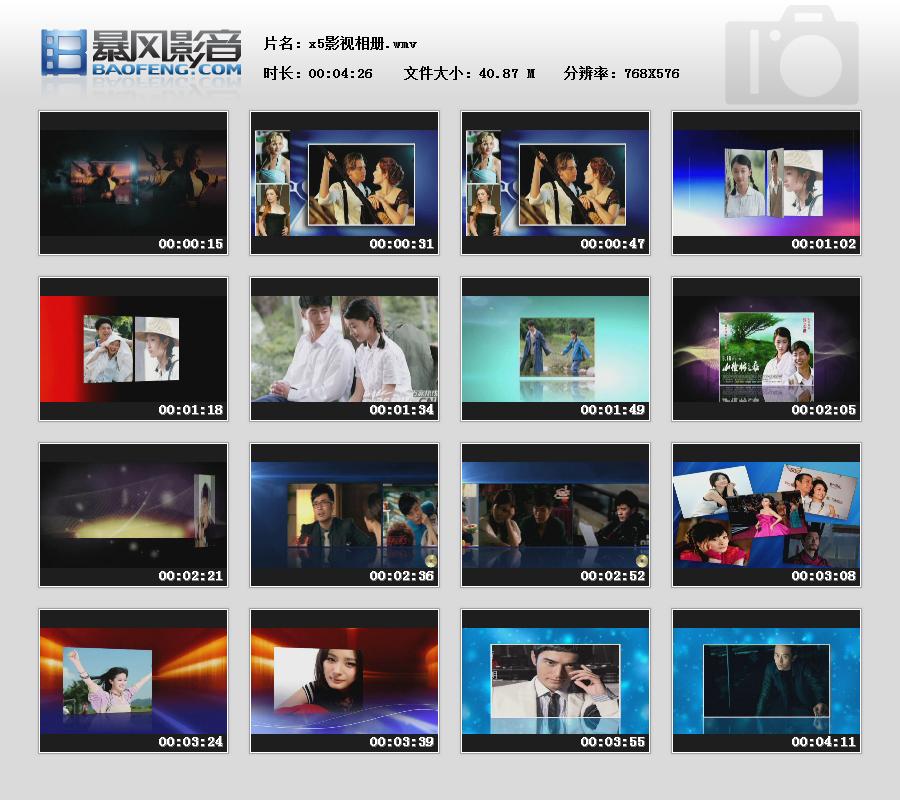The image size is (900, 800).
Task: Open the thumbnail at 00:01:02
Action: pos(766,182)
